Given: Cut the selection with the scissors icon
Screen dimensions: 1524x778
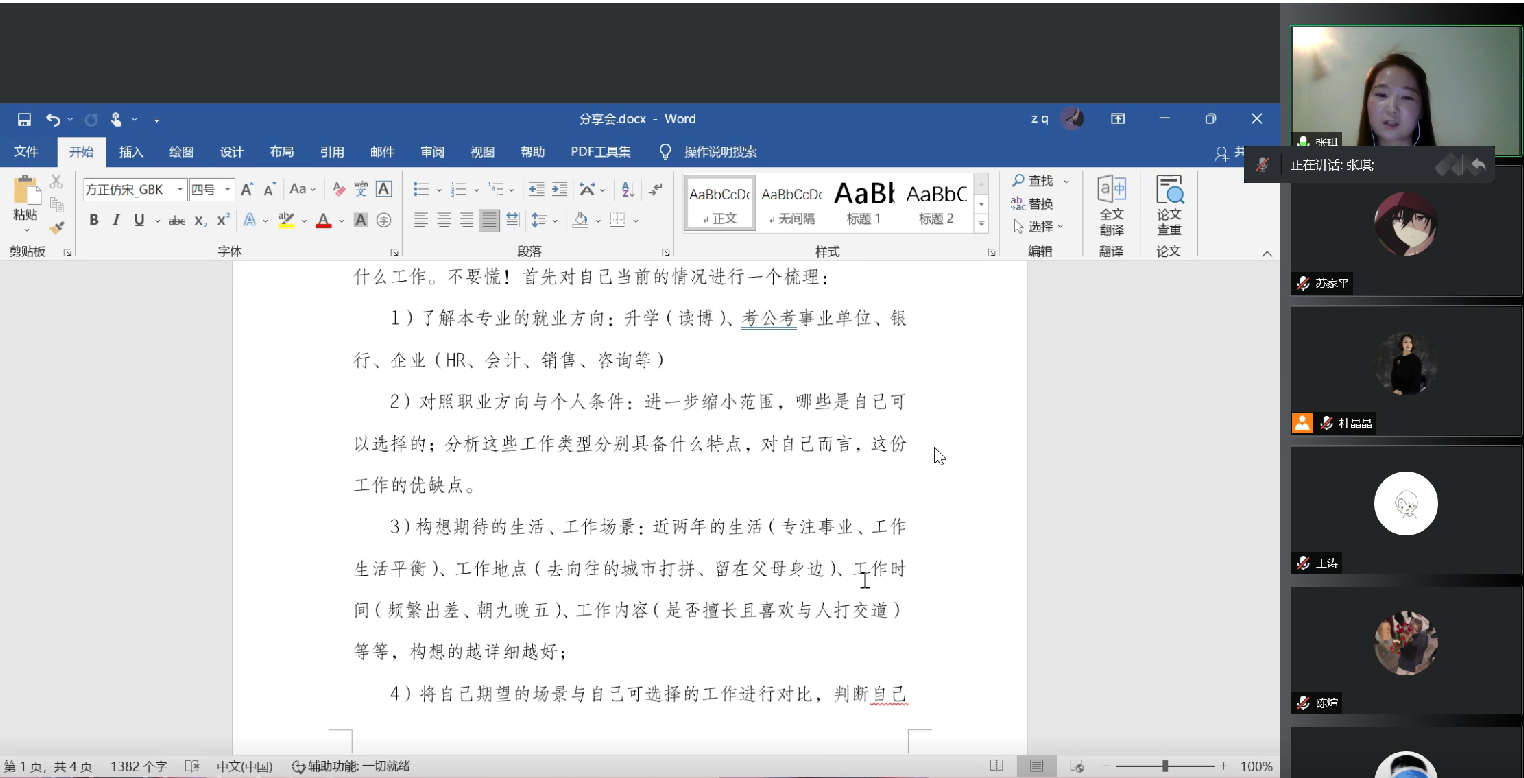Looking at the screenshot, I should pyautogui.click(x=56, y=181).
